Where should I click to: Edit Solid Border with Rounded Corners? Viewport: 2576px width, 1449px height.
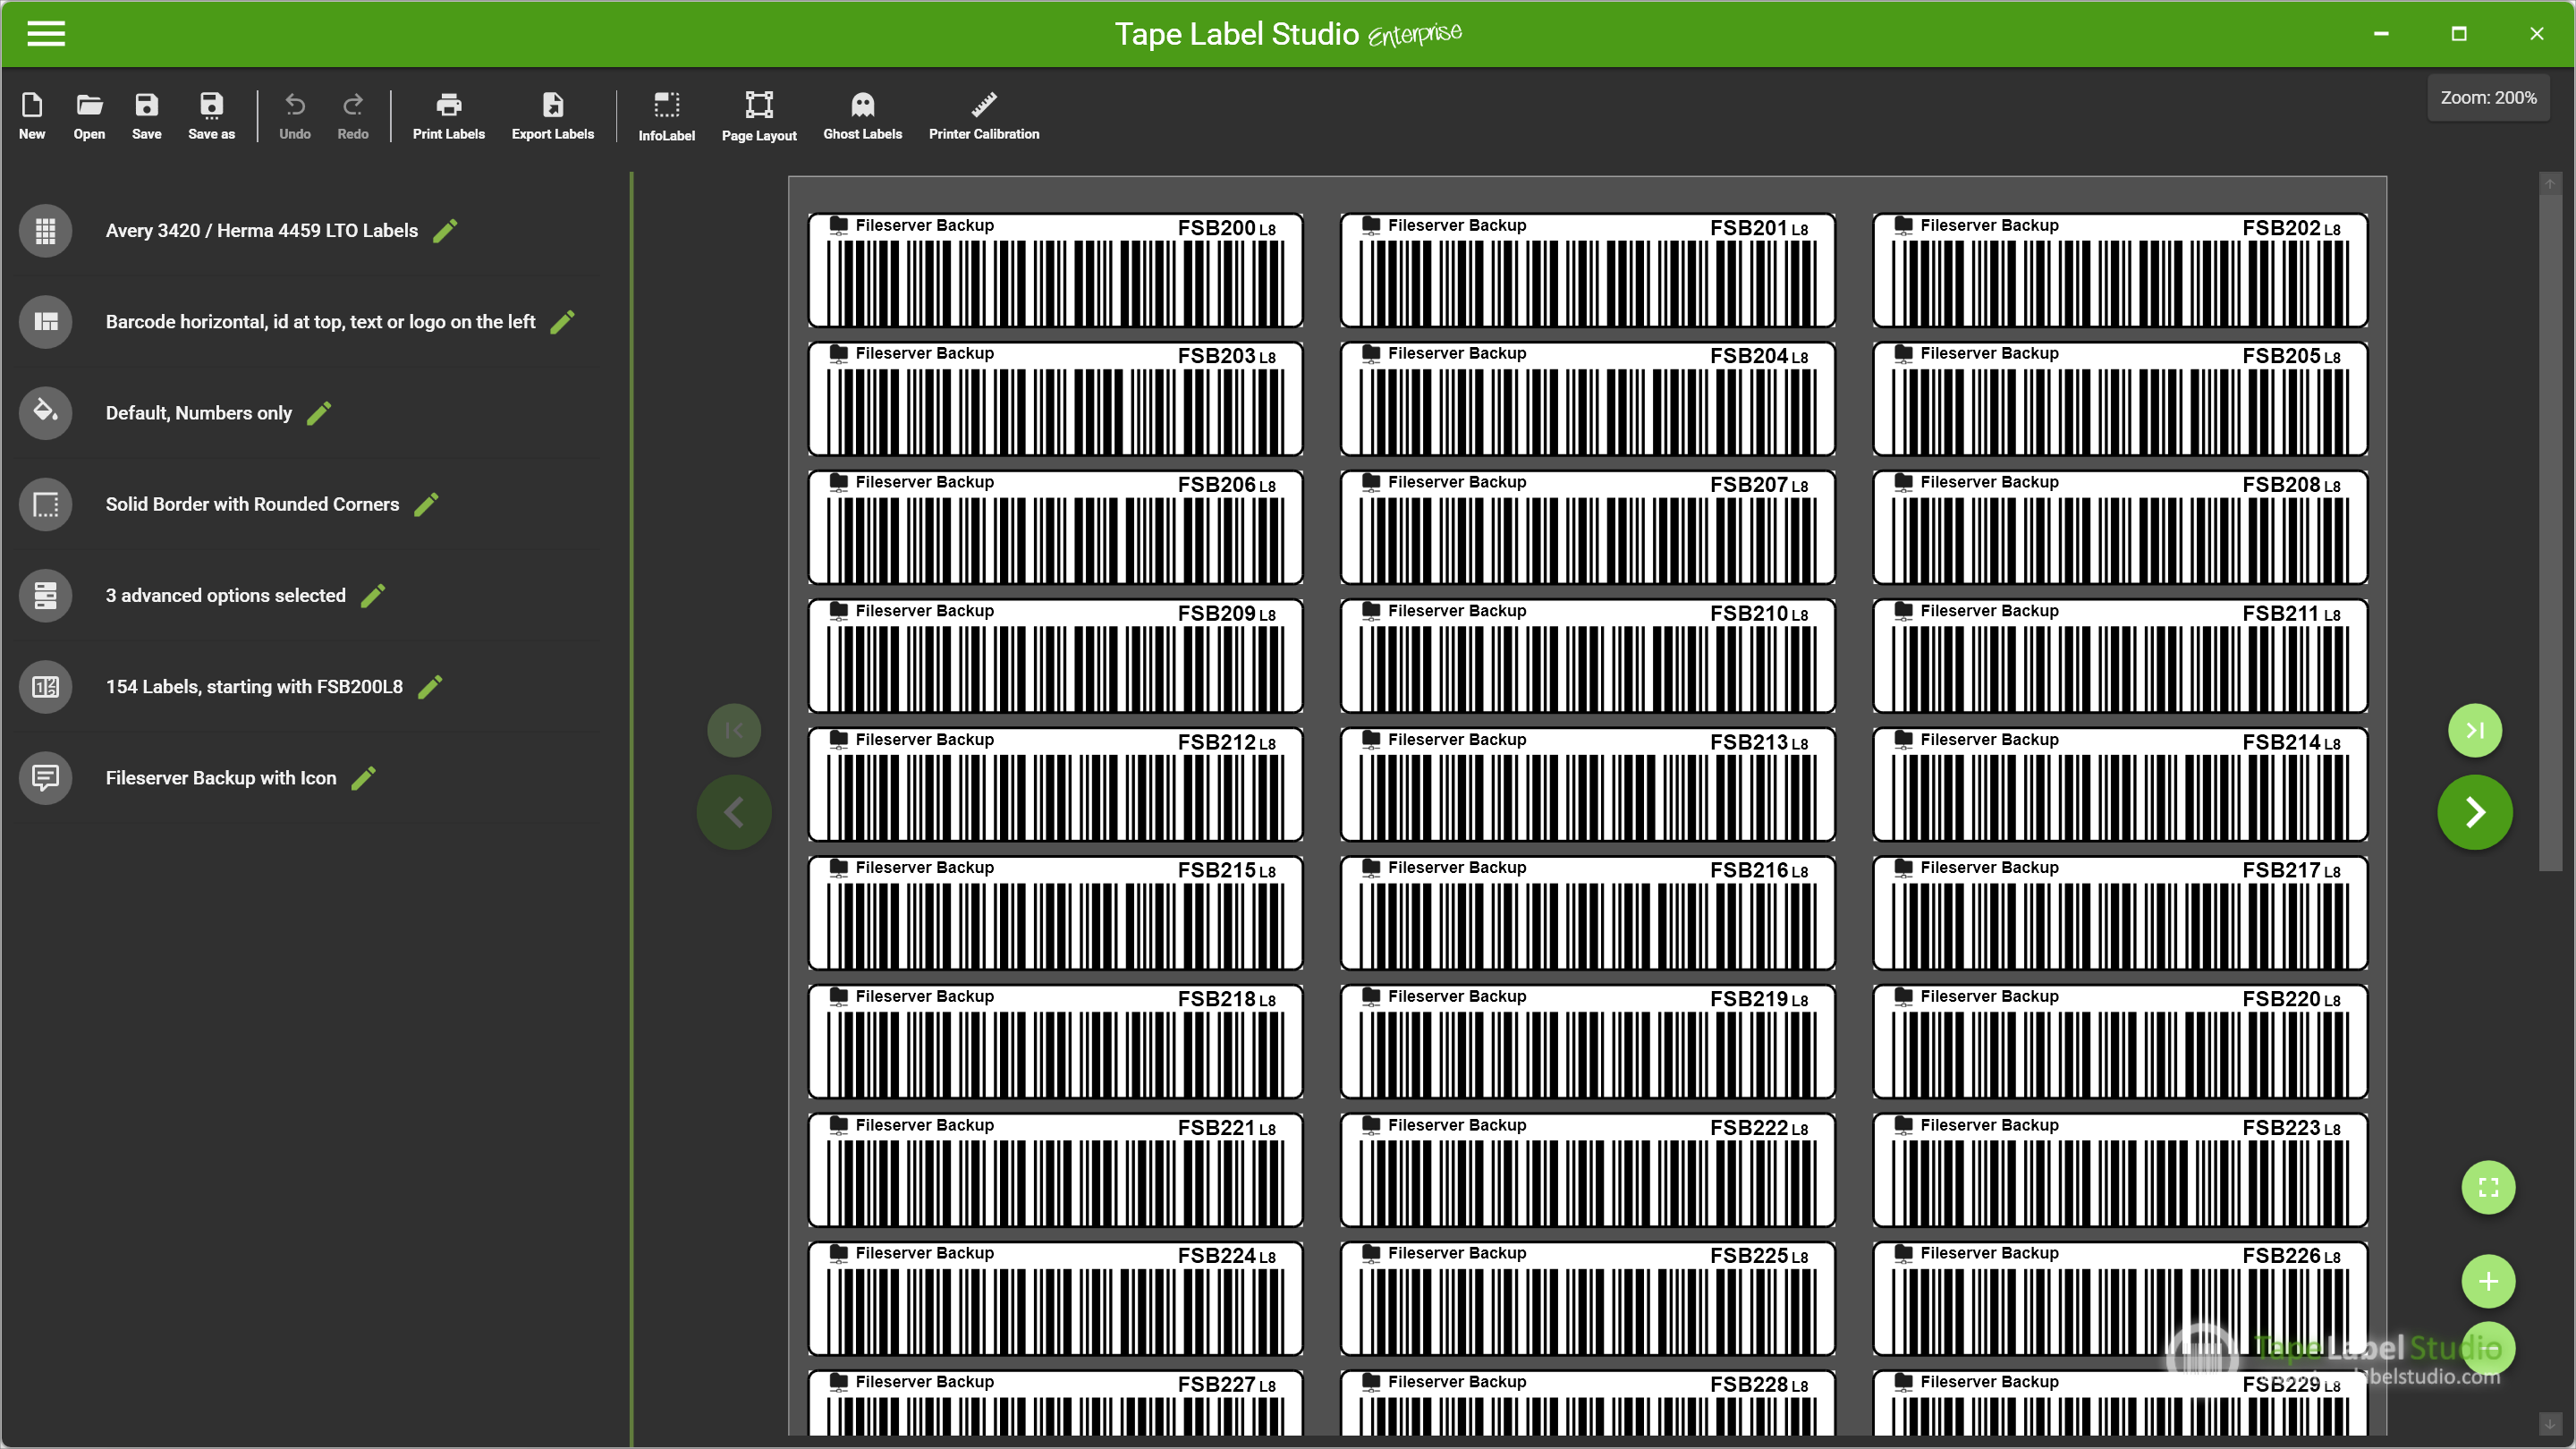point(426,504)
